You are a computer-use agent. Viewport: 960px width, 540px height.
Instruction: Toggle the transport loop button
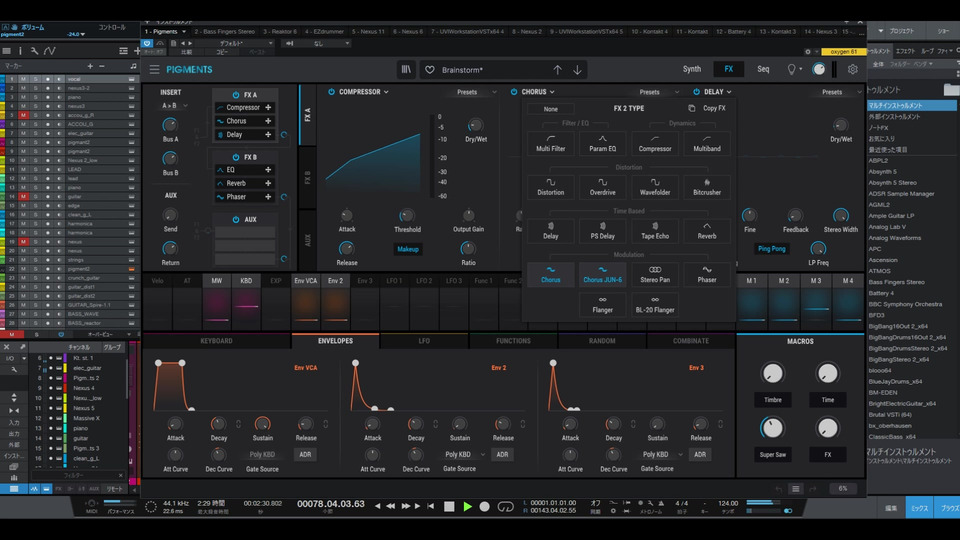(x=505, y=506)
